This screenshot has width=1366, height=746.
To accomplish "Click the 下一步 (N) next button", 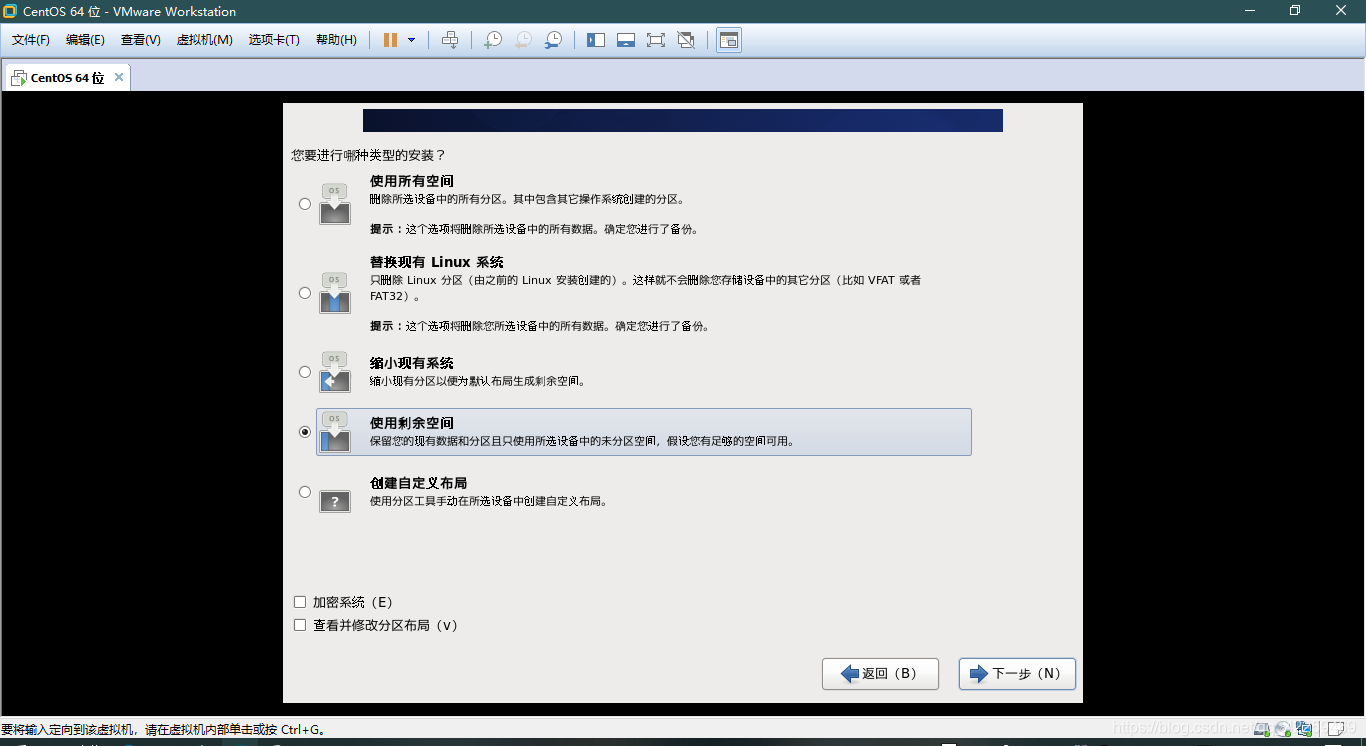I will [1017, 674].
